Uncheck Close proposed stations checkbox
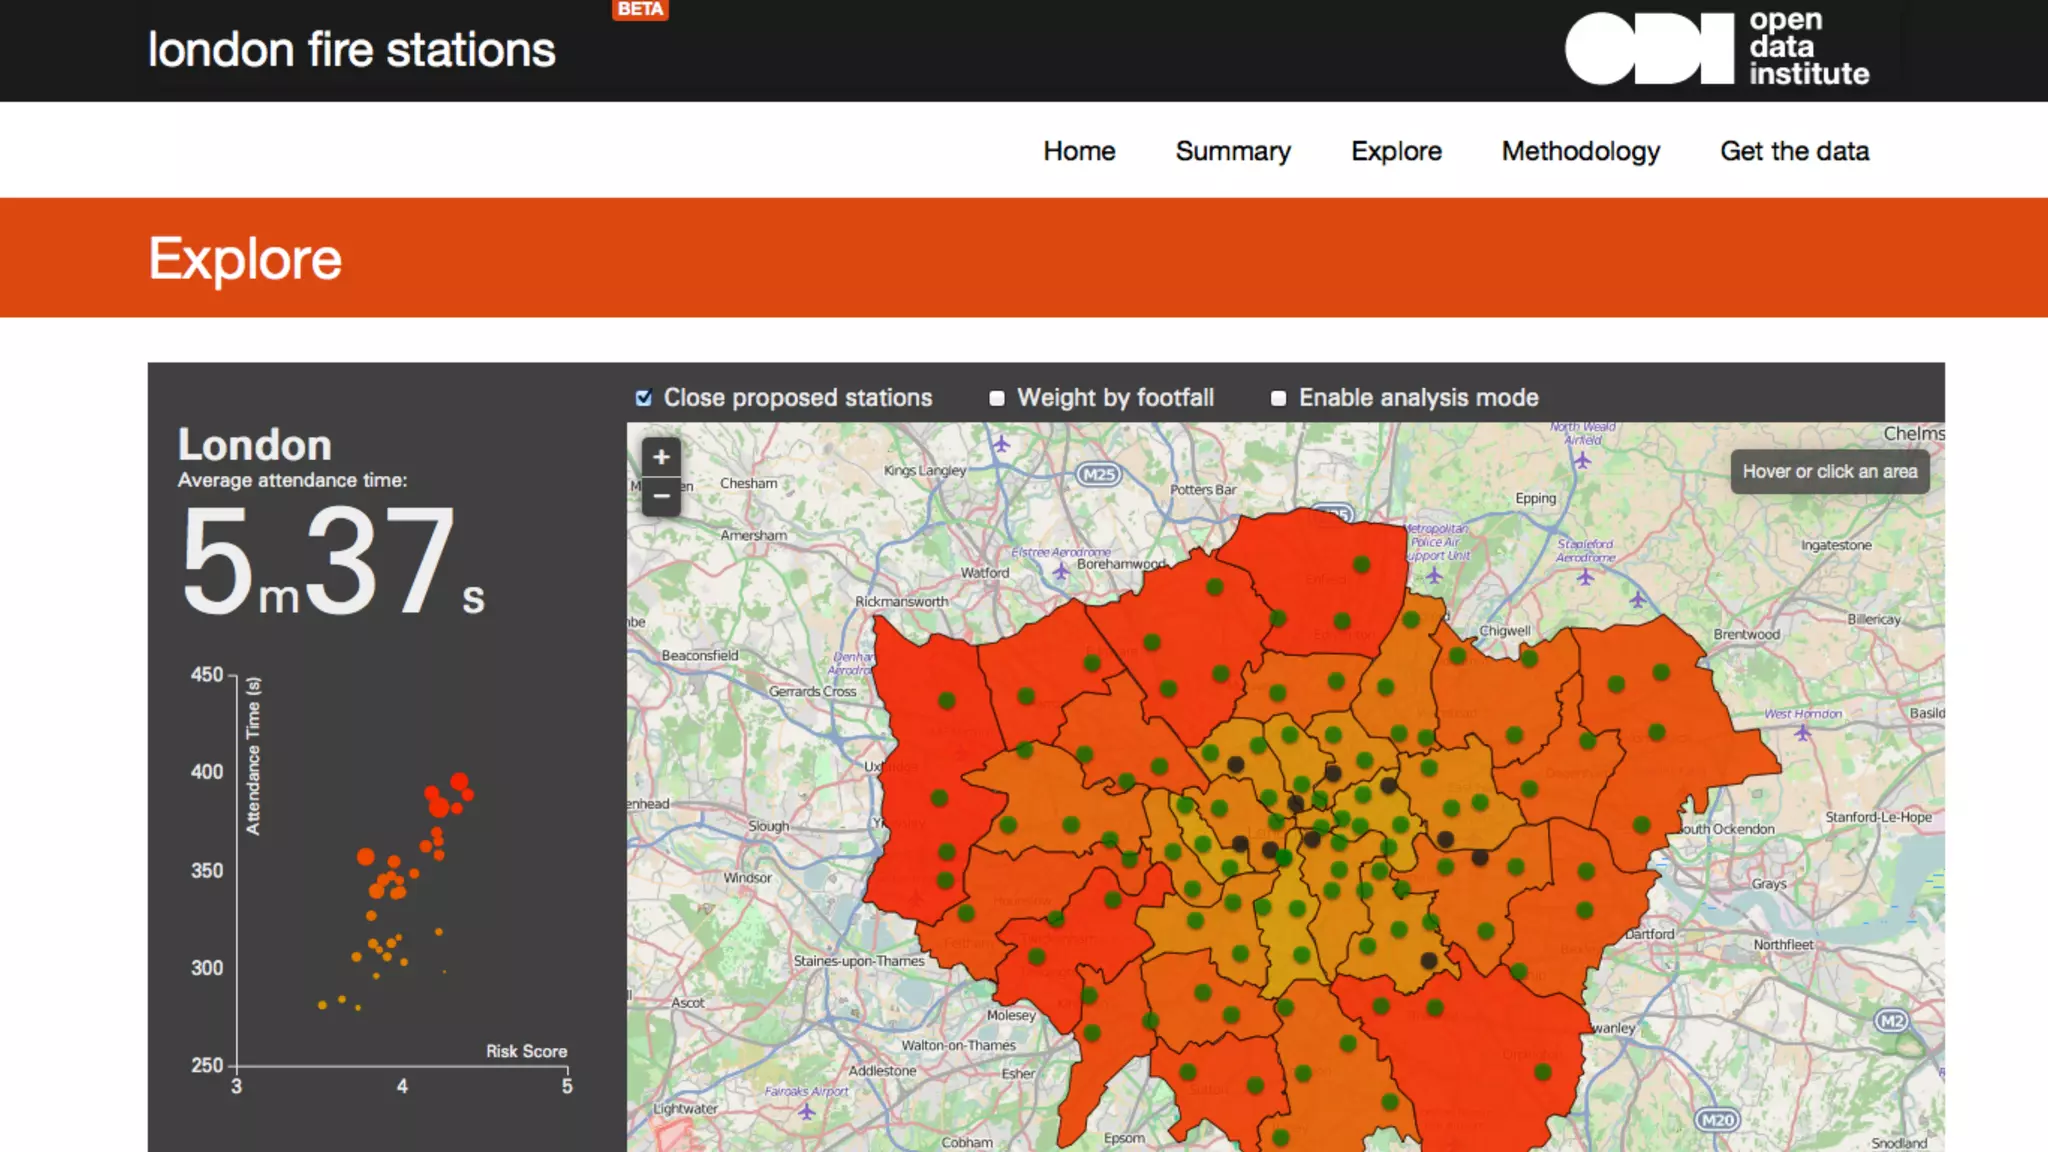The image size is (2048, 1152). pos(644,398)
